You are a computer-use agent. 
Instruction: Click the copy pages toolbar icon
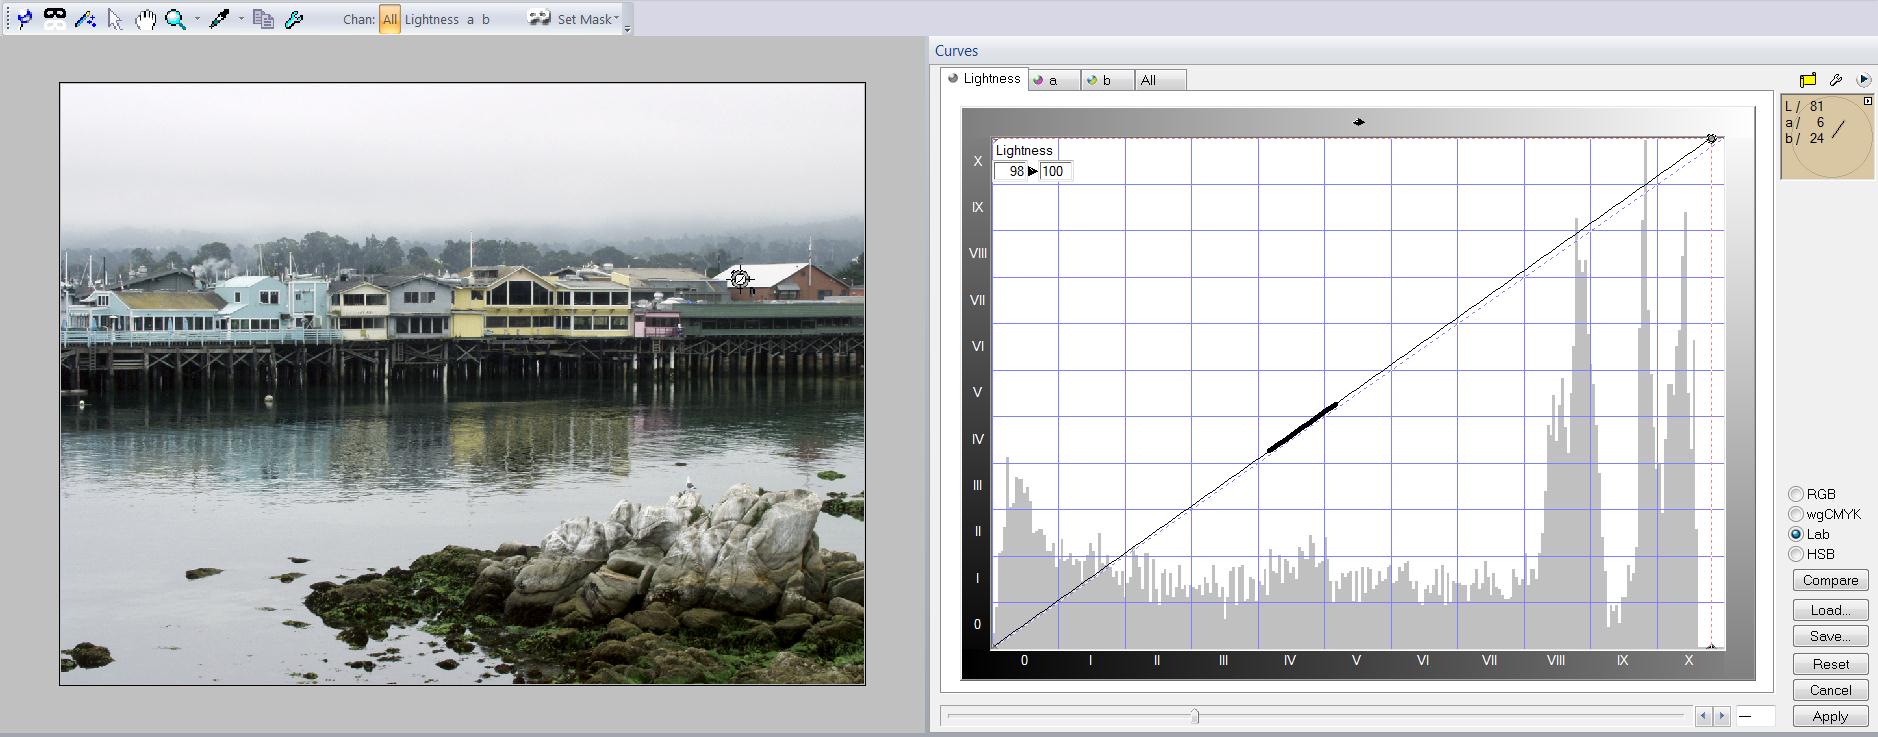(264, 19)
